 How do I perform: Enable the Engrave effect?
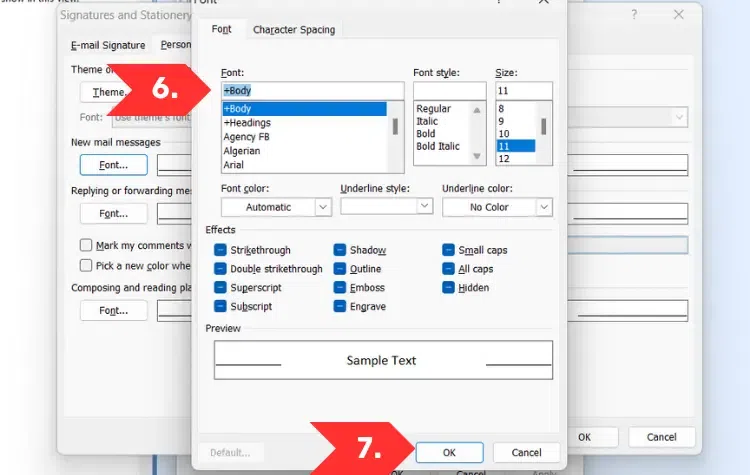tap(340, 306)
